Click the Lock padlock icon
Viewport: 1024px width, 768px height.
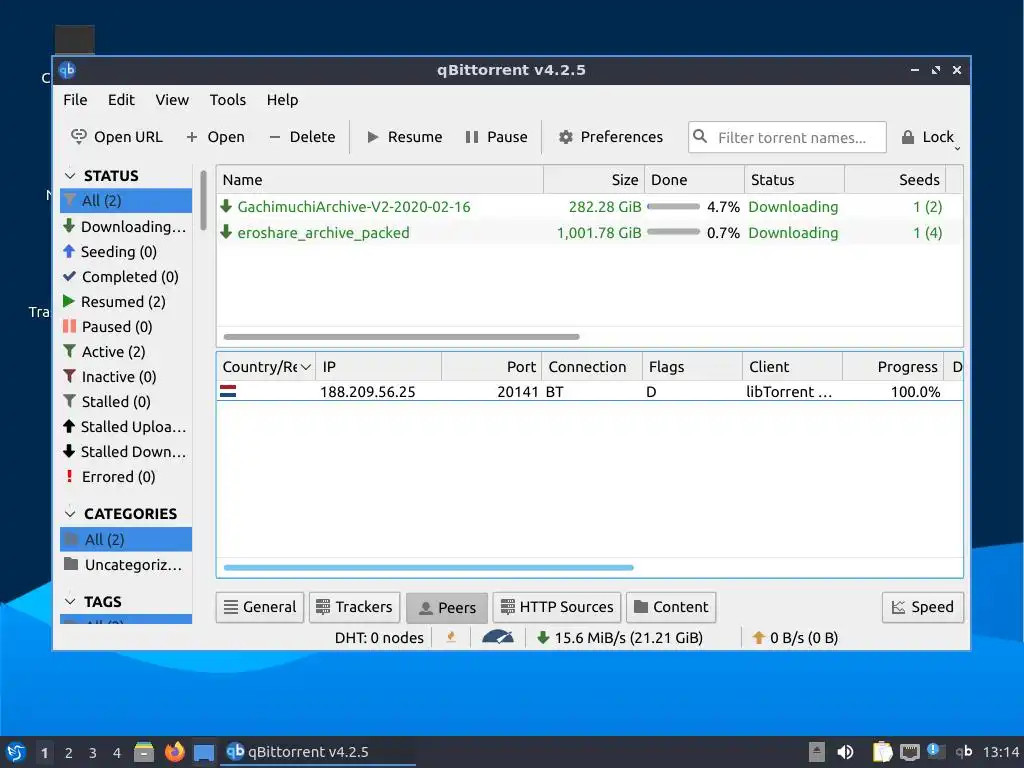pyautogui.click(x=908, y=137)
